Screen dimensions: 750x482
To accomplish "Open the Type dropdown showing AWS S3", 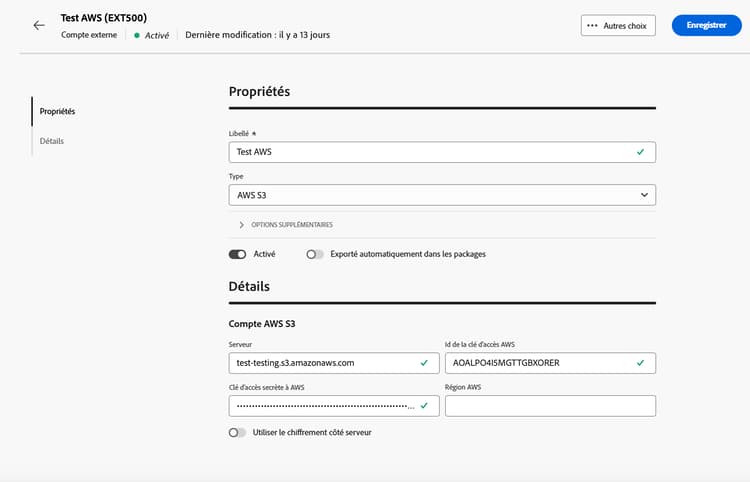I will pos(442,194).
